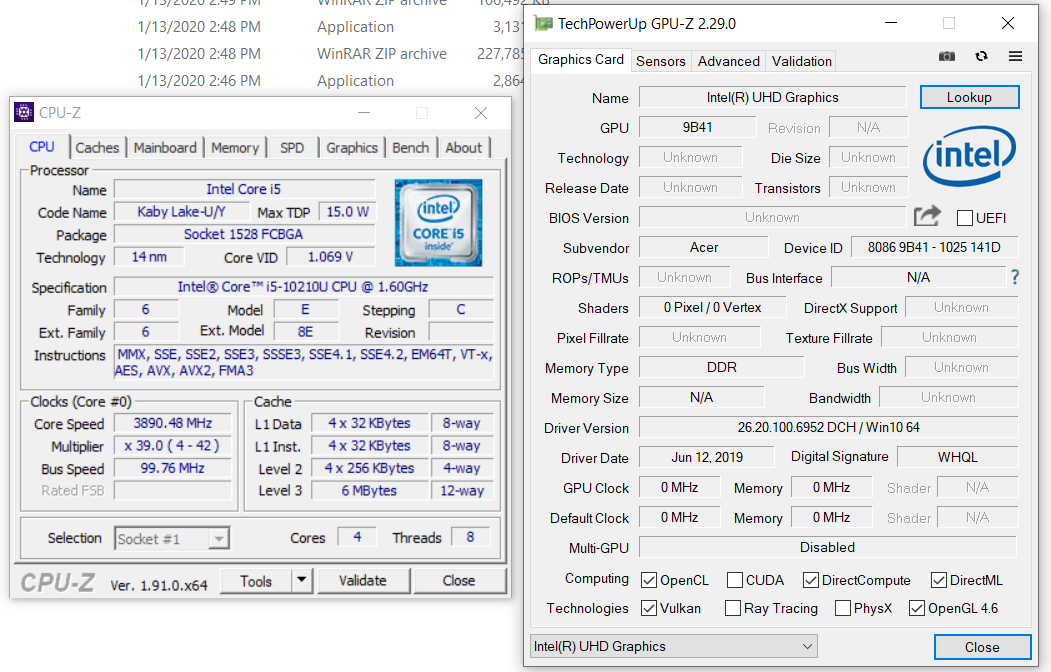Toggle the OpenGL 4.6 checkbox
Screen dimensions: 1051x672
click(x=917, y=608)
